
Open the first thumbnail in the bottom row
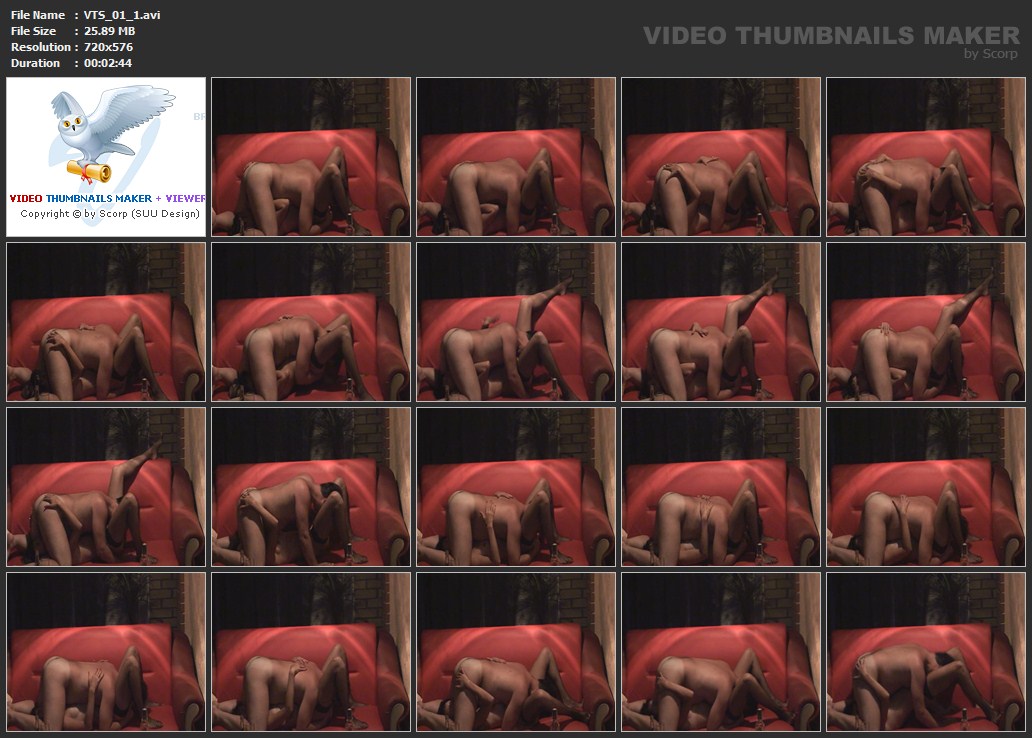106,652
